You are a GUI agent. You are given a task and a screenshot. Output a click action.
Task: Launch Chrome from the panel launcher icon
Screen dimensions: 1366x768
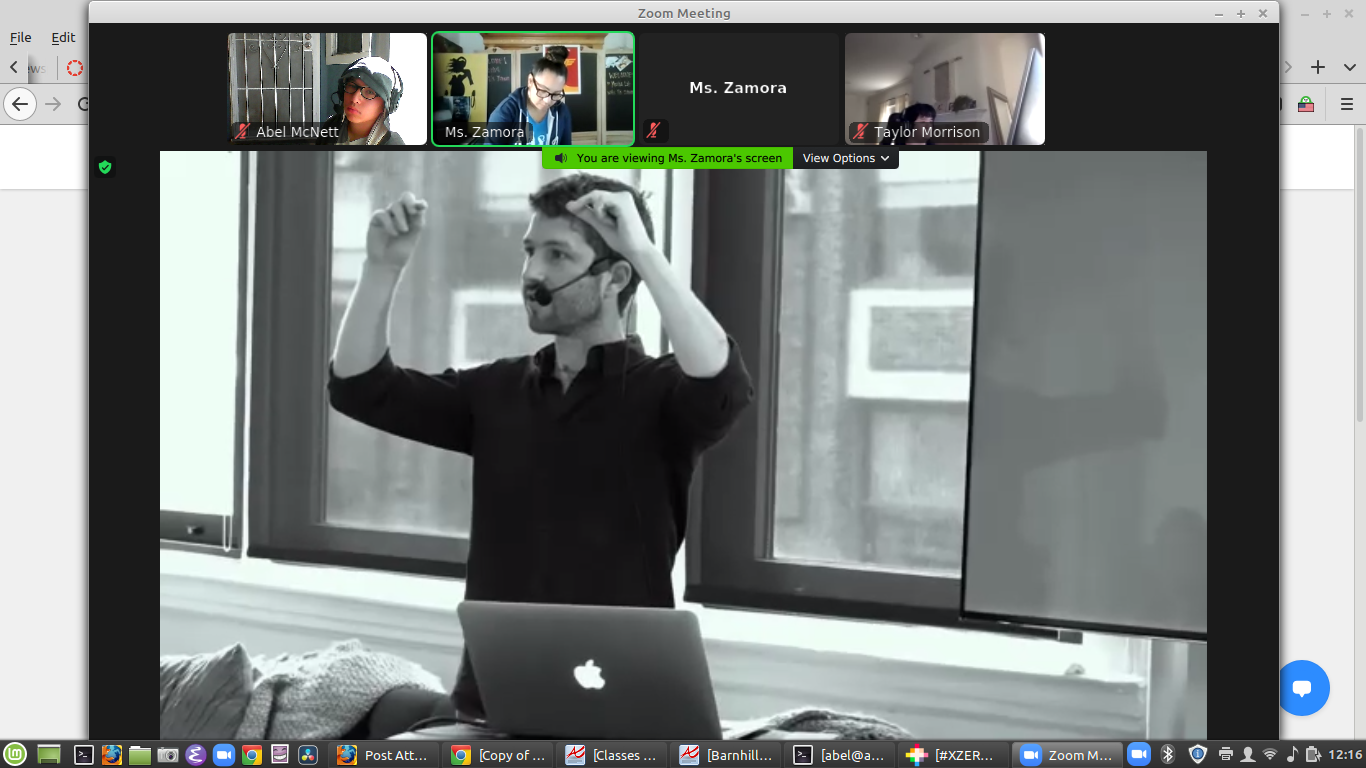coord(252,755)
